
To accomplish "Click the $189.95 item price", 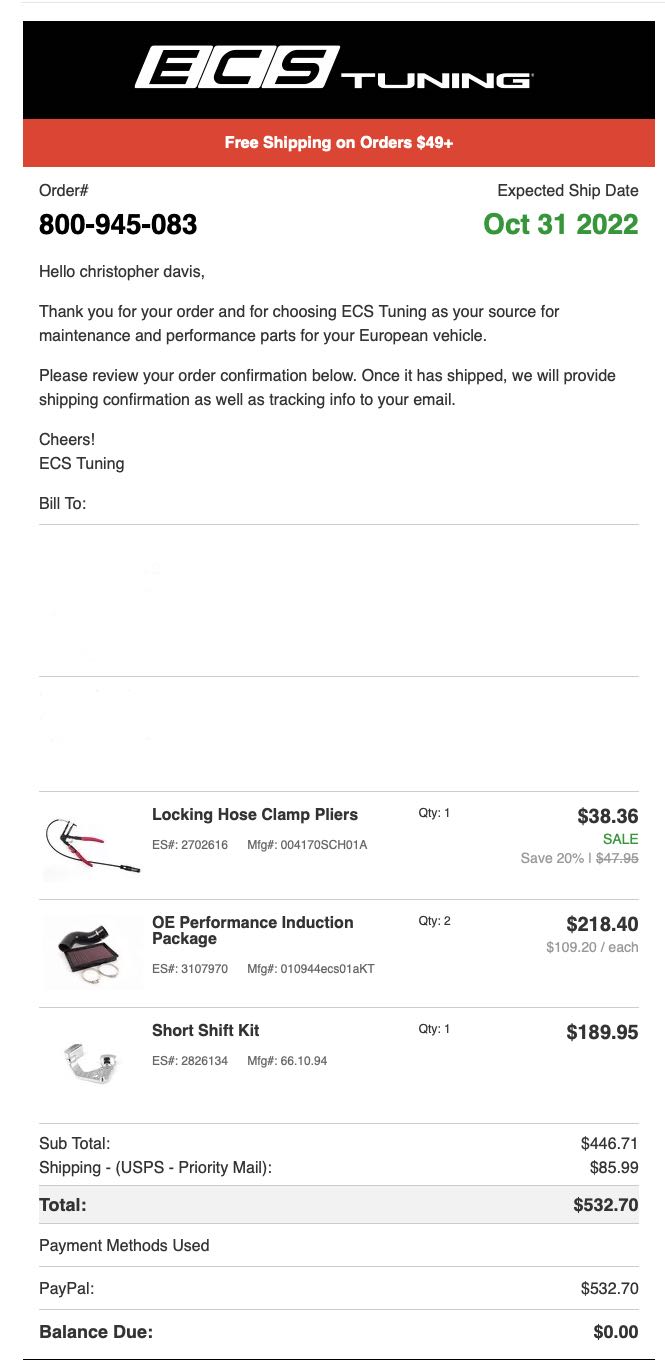I will pyautogui.click(x=601, y=1033).
